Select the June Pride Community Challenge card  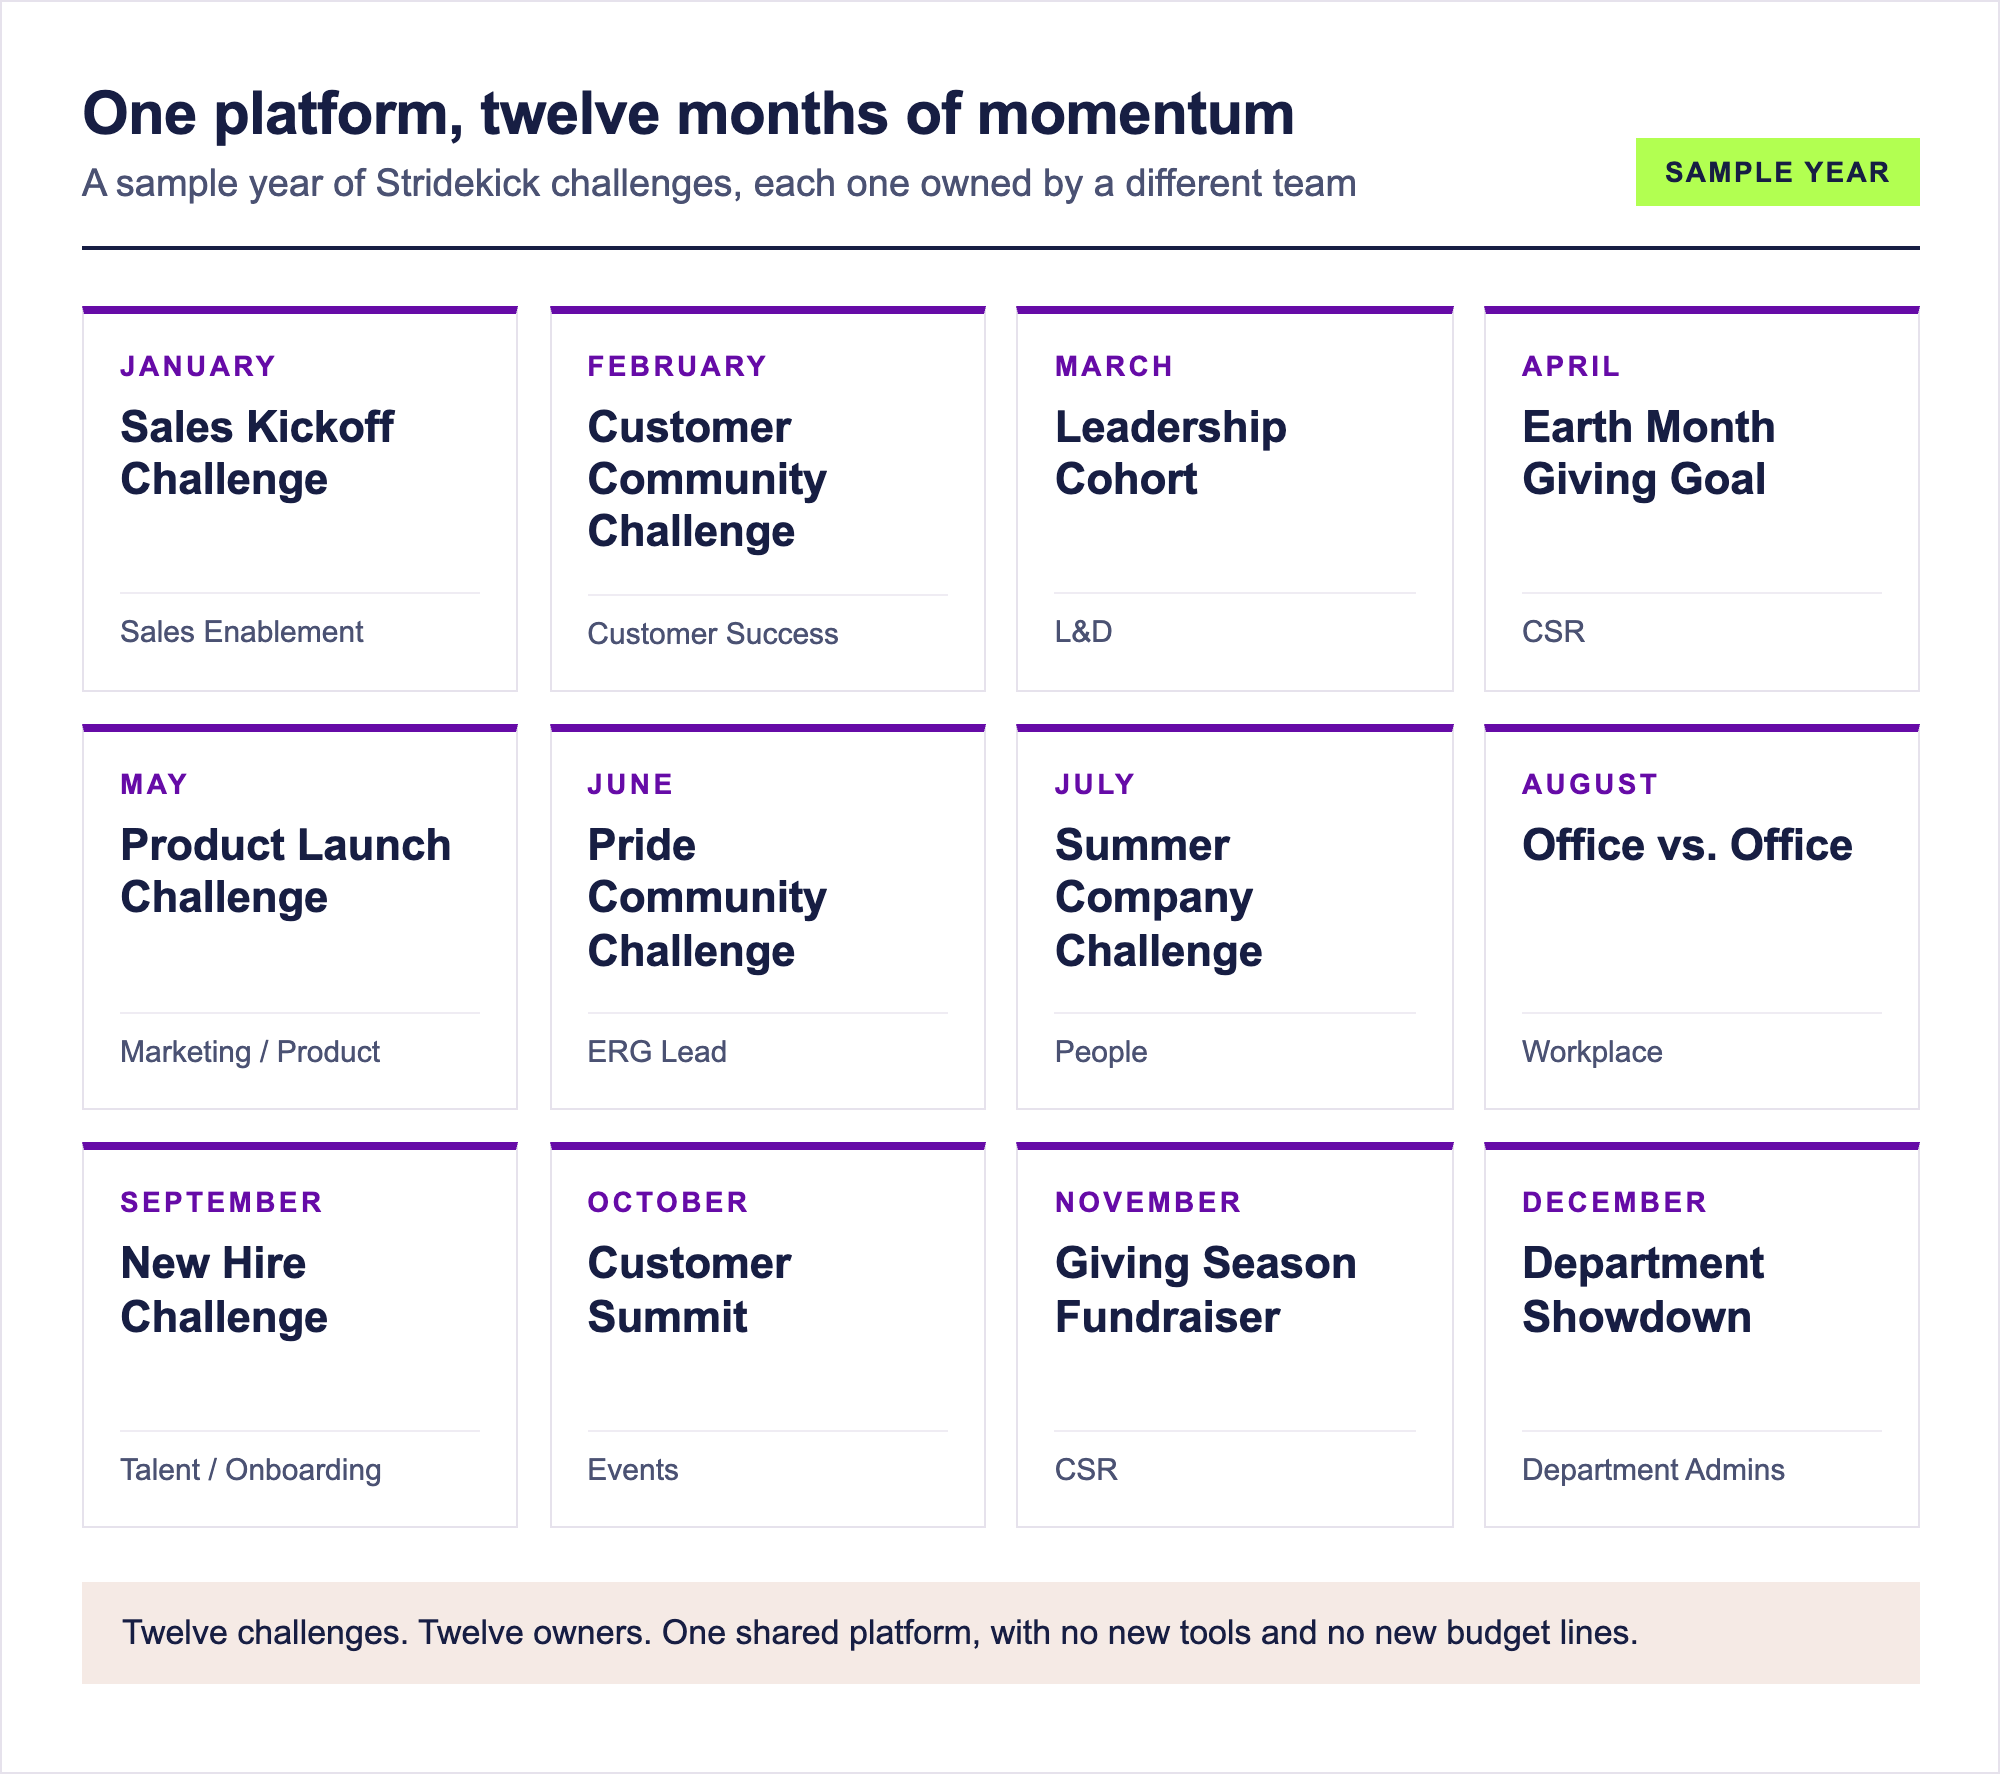pos(768,917)
